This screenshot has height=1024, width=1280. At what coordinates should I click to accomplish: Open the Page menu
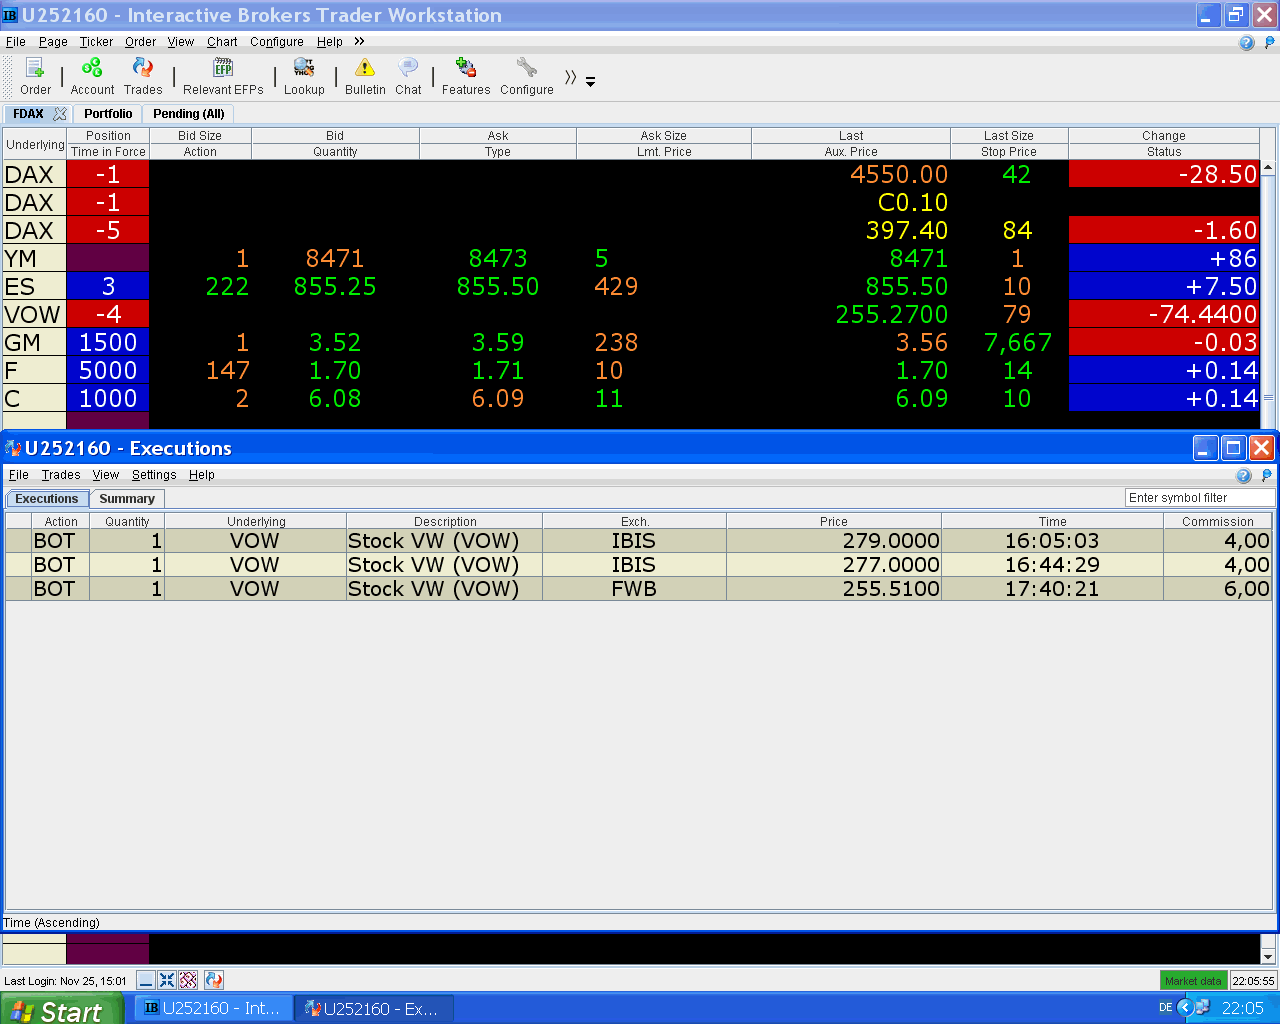pos(53,42)
